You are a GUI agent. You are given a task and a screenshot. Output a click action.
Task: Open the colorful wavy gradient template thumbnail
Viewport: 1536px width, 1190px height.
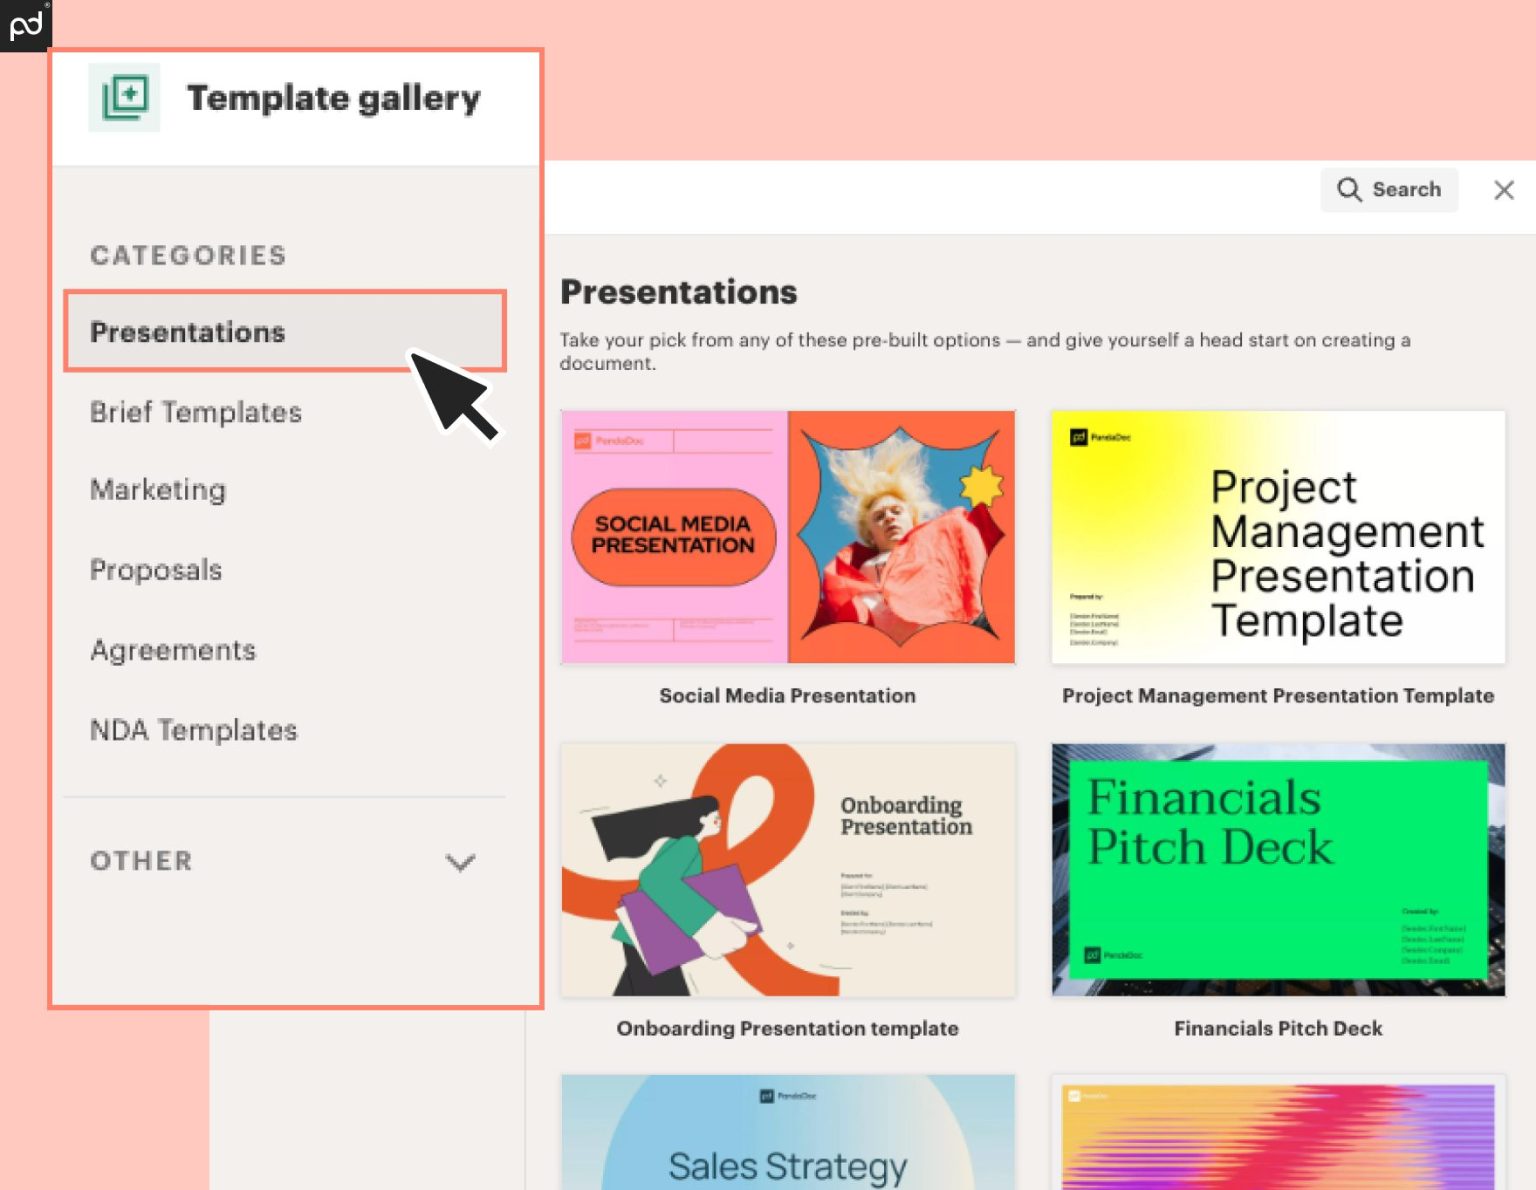tap(1278, 1133)
